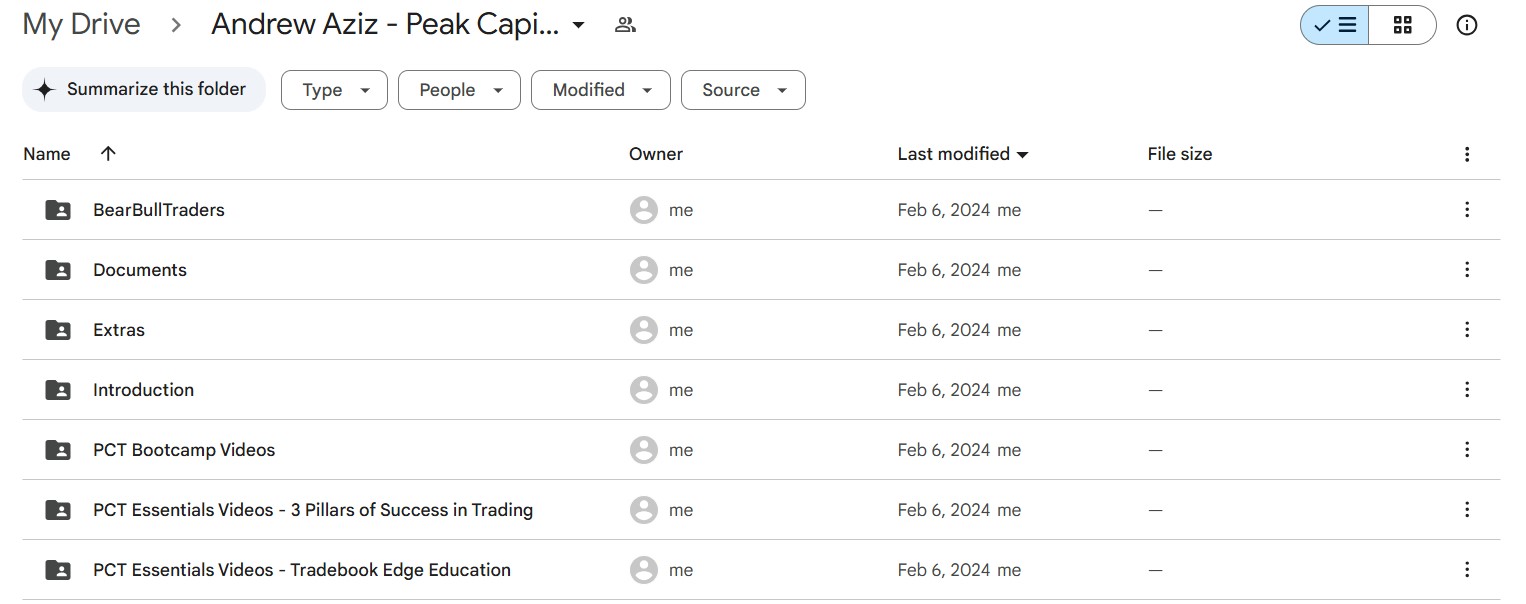The image size is (1526, 604).
Task: Click the BearBullTraders shared folder icon
Action: click(58, 210)
